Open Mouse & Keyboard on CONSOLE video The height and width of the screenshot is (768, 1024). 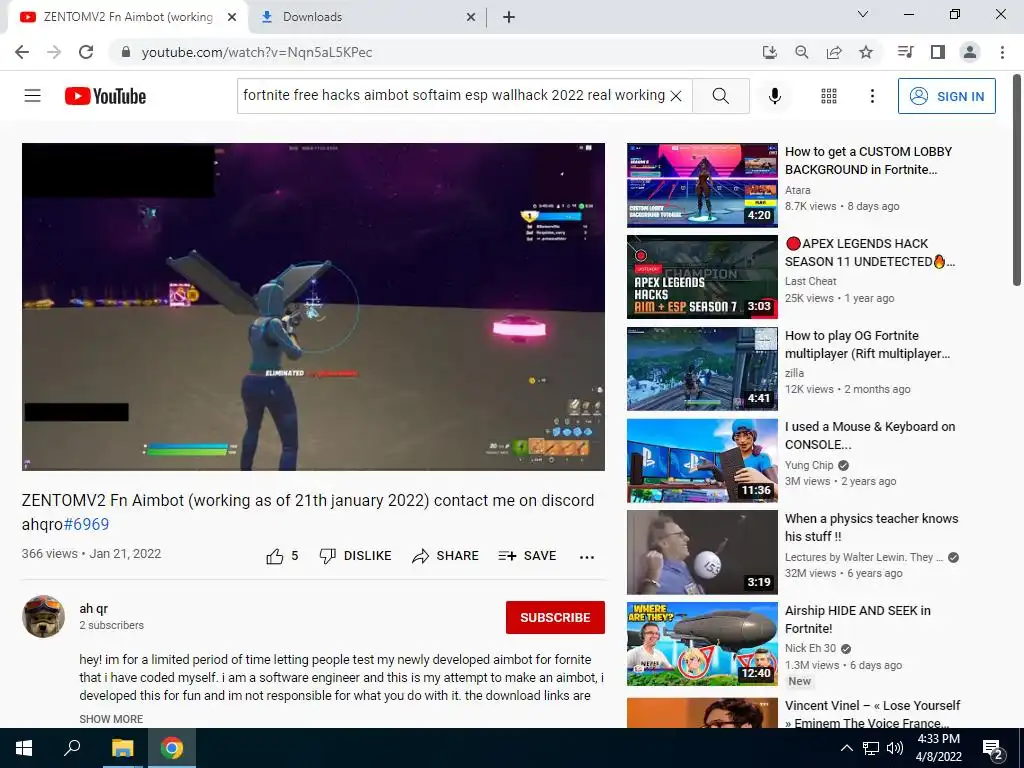pos(870,436)
